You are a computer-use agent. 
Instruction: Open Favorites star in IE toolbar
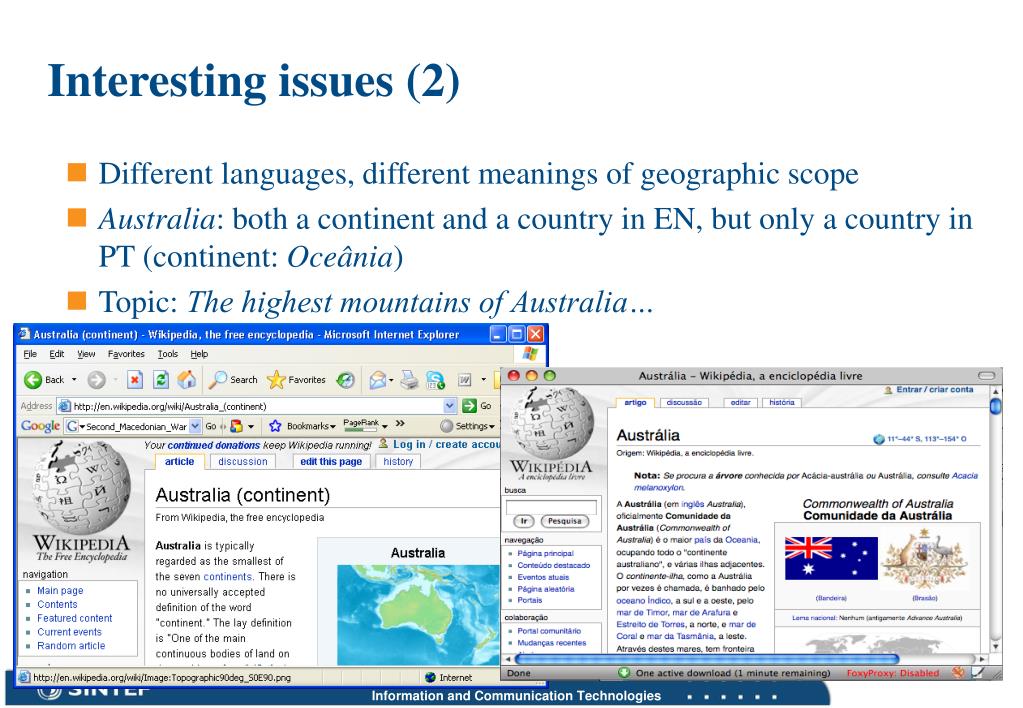[x=276, y=379]
